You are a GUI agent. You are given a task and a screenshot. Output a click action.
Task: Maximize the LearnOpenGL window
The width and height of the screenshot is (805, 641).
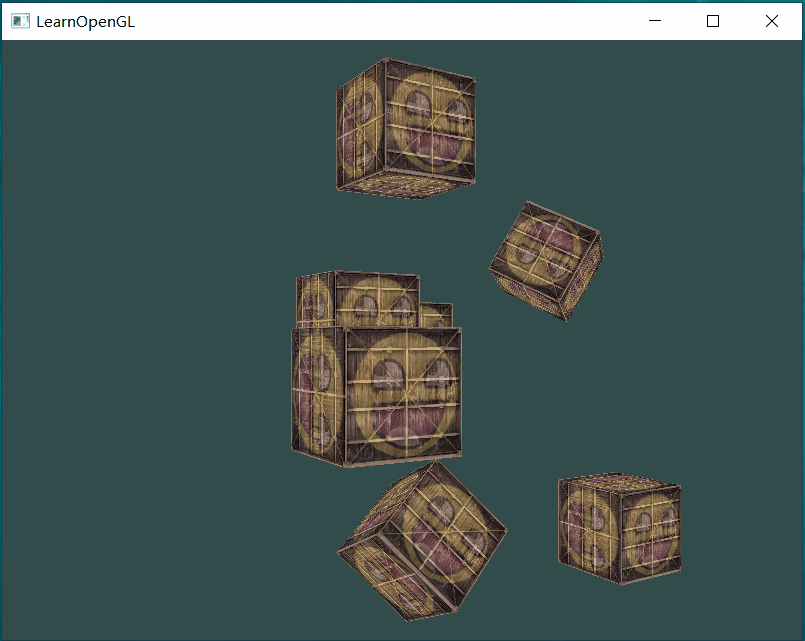click(x=713, y=21)
